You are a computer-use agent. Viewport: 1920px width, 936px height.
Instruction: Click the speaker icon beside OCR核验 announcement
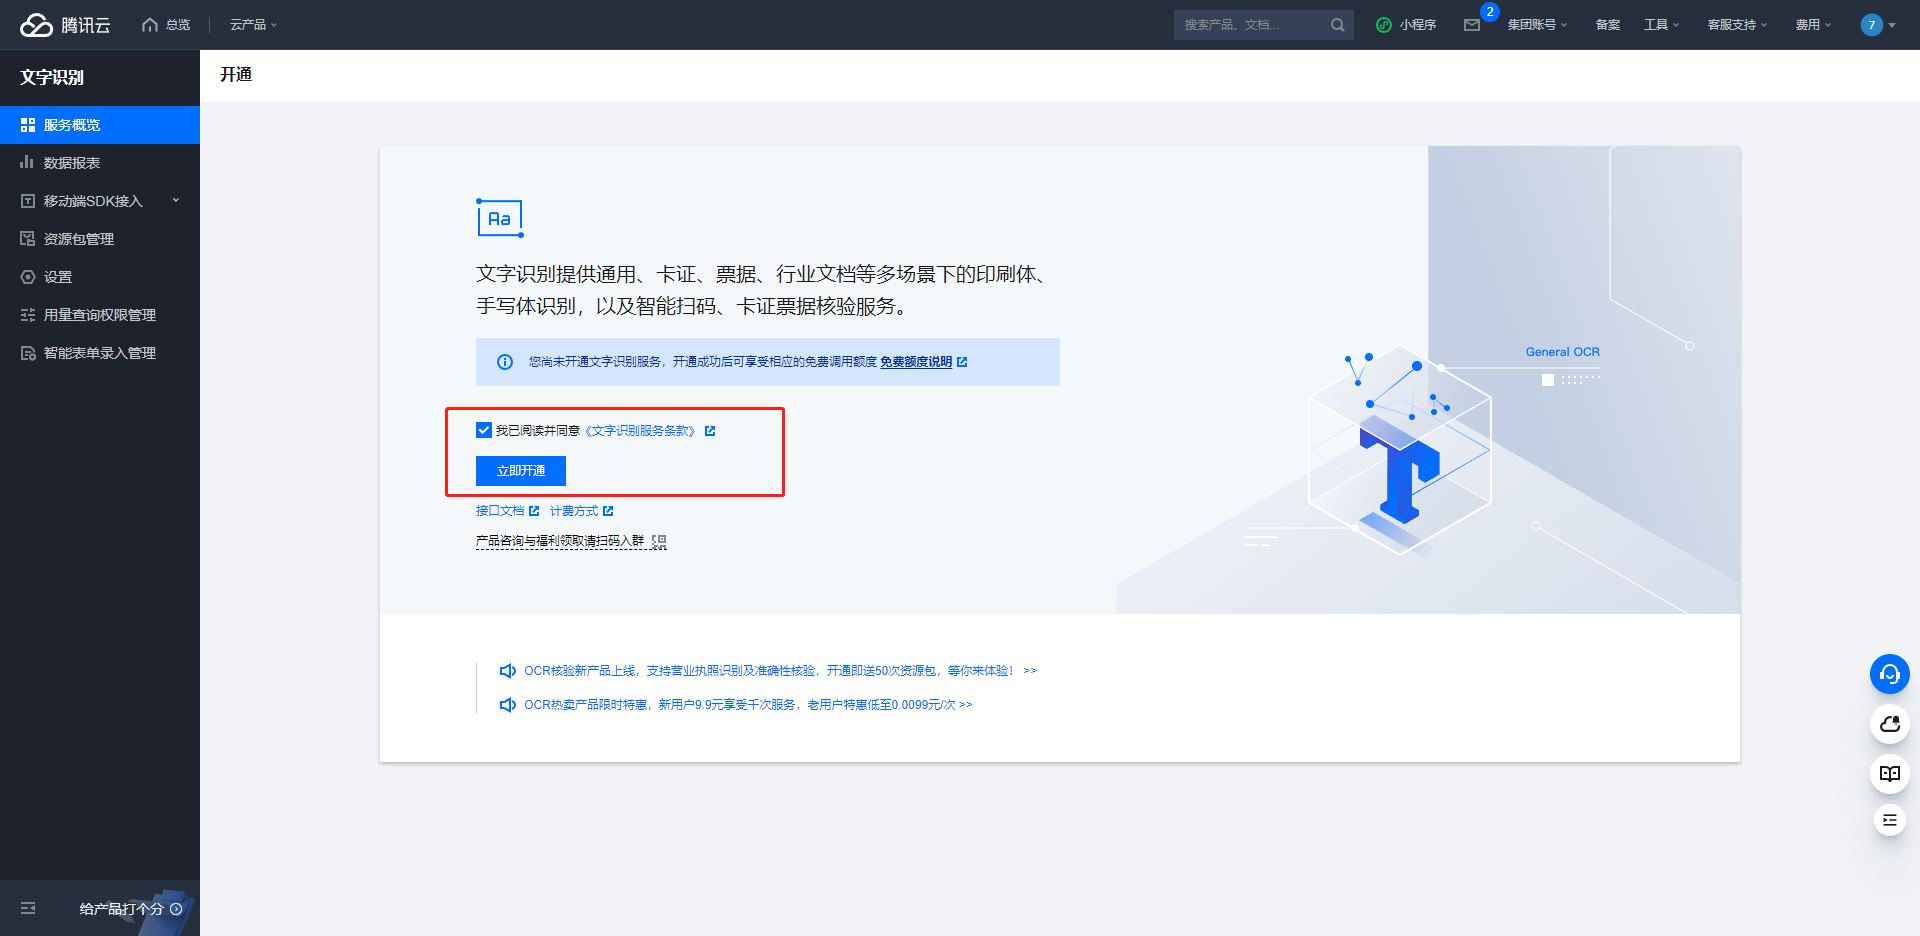coord(508,671)
